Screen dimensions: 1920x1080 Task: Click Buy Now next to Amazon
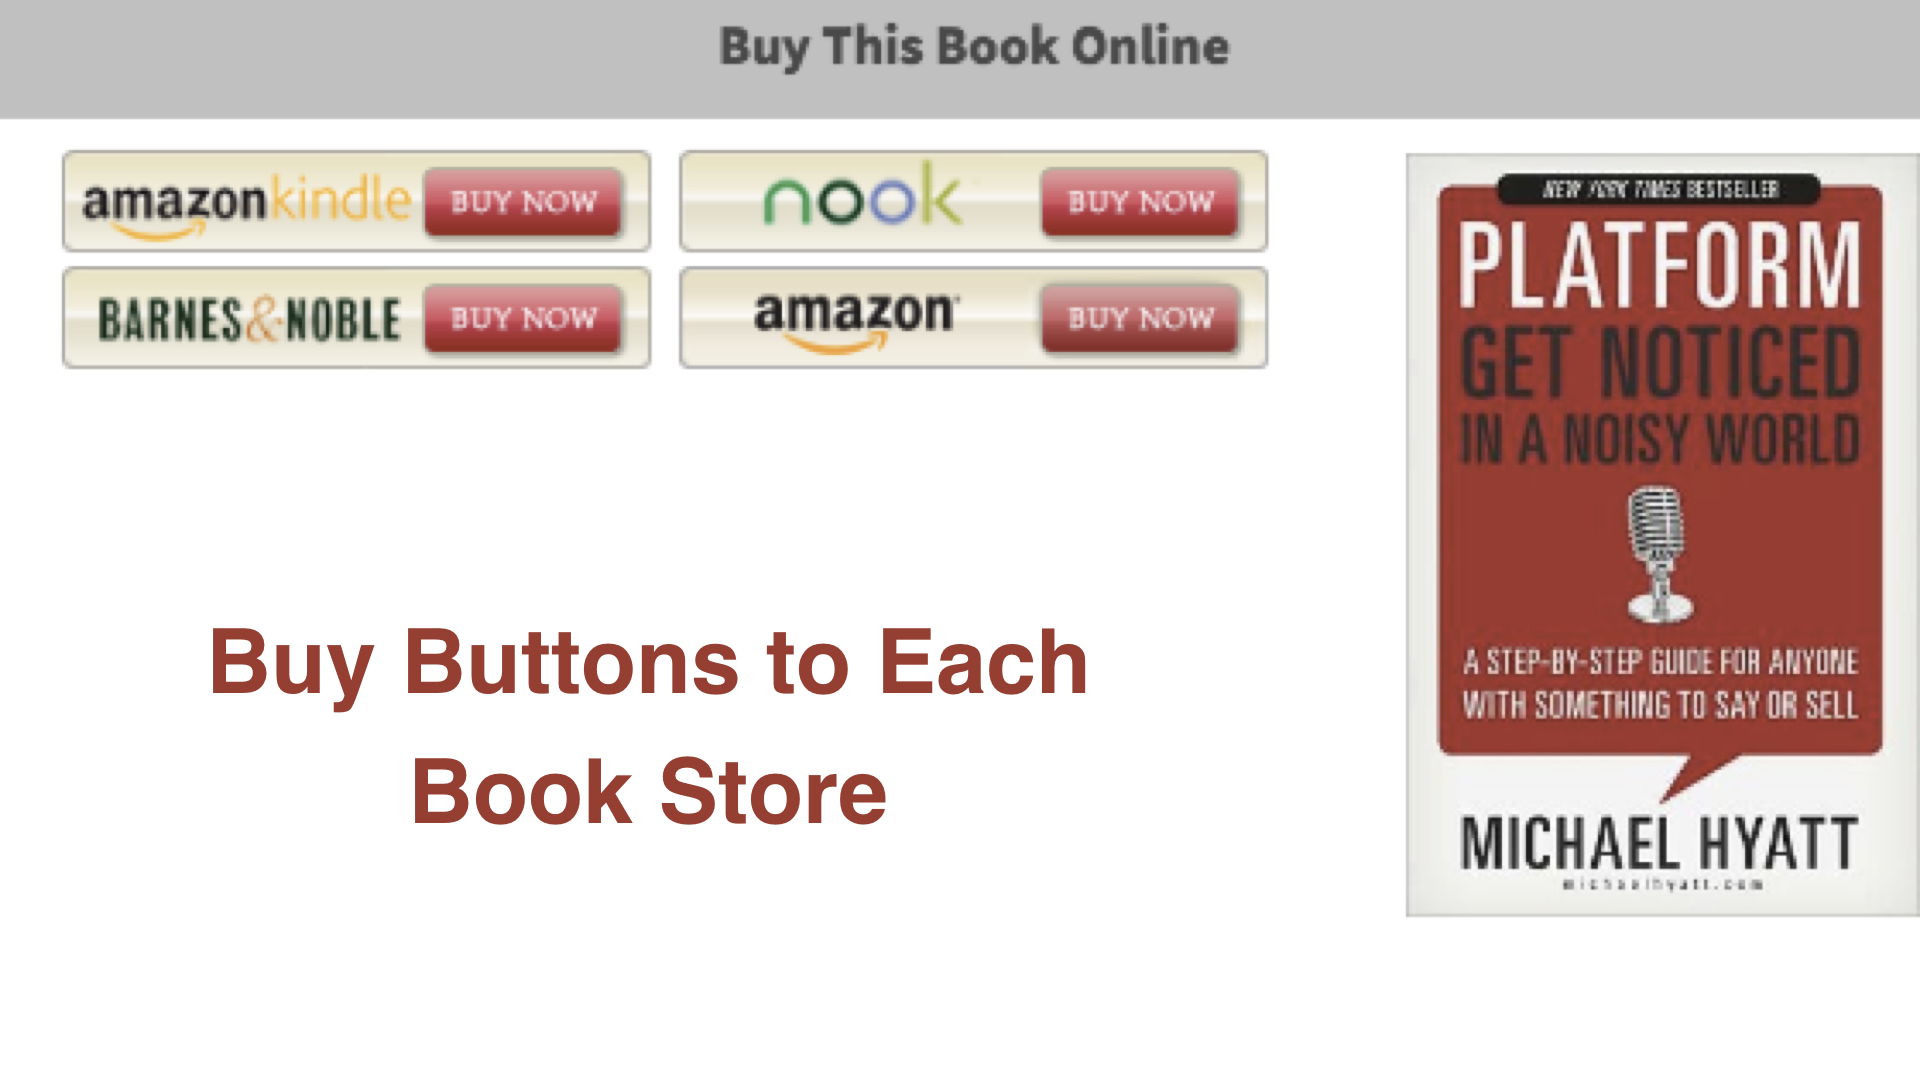pyautogui.click(x=1140, y=319)
